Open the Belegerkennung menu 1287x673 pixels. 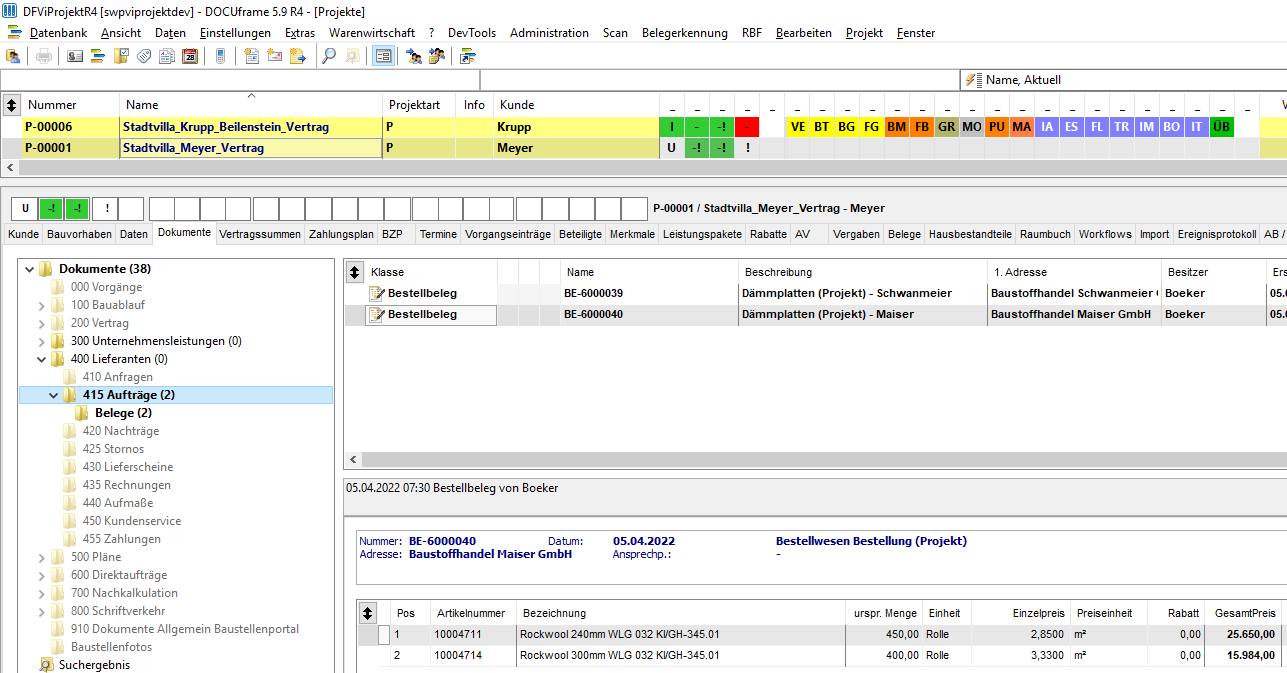click(685, 33)
